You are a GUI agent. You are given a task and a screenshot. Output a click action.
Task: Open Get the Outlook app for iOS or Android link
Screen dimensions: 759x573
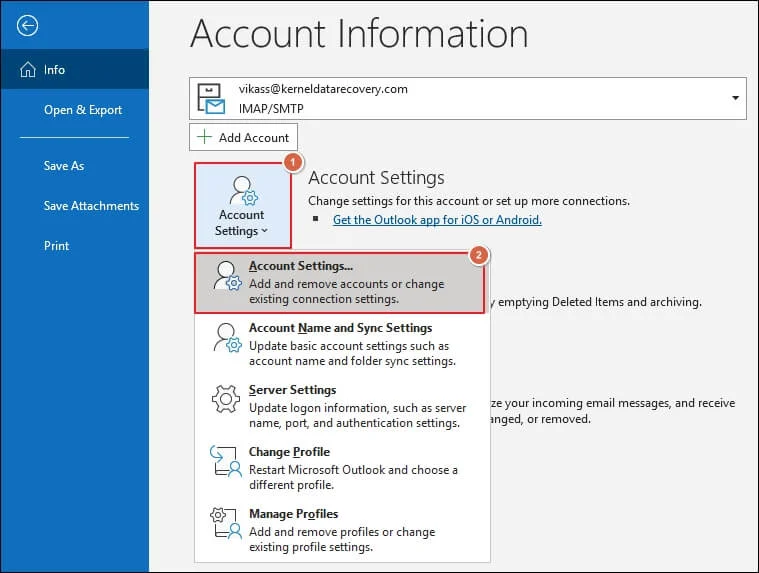click(x=437, y=220)
